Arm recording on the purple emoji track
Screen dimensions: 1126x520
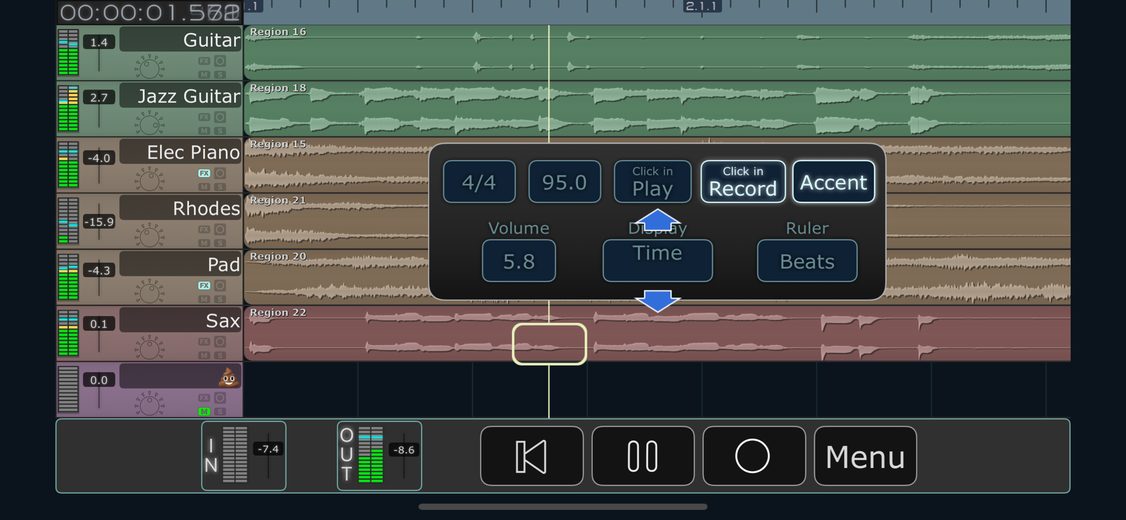pos(220,398)
